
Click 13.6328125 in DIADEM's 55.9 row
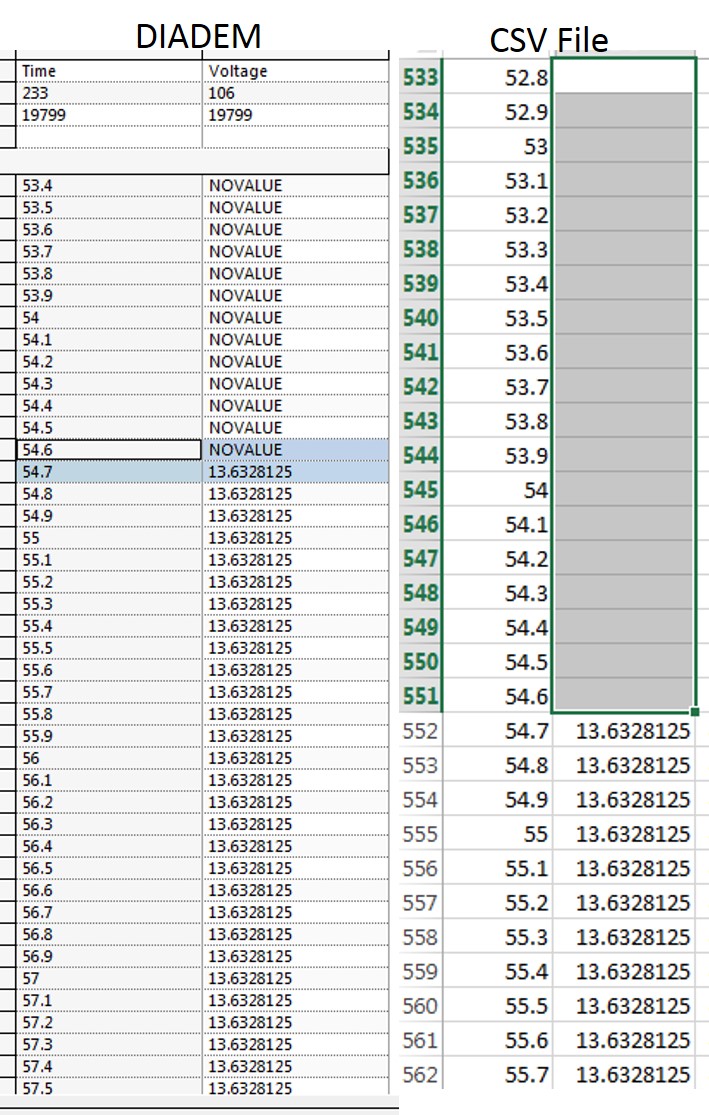(x=296, y=737)
